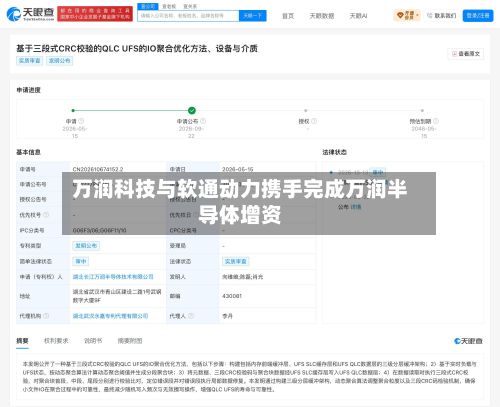This screenshot has width=500, height=407.
Task: Open the 天眼AI navigation item
Action: pyautogui.click(x=358, y=16)
